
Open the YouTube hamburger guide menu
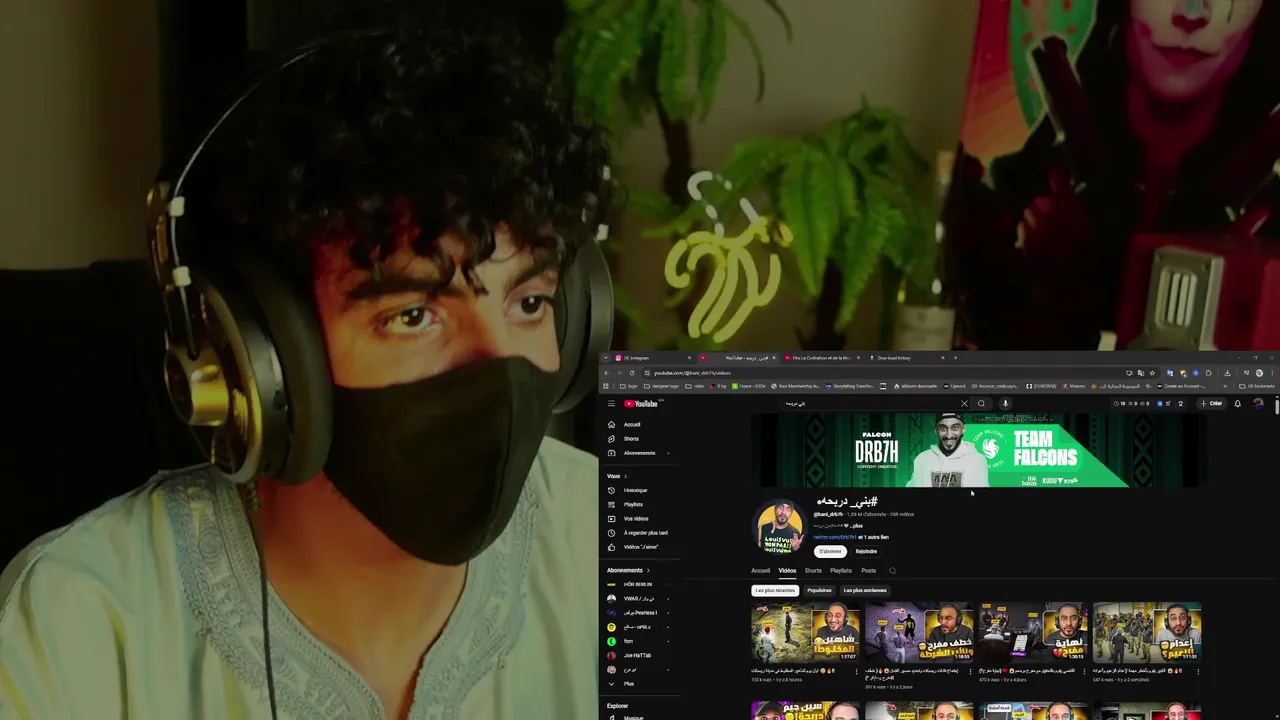[x=611, y=404]
